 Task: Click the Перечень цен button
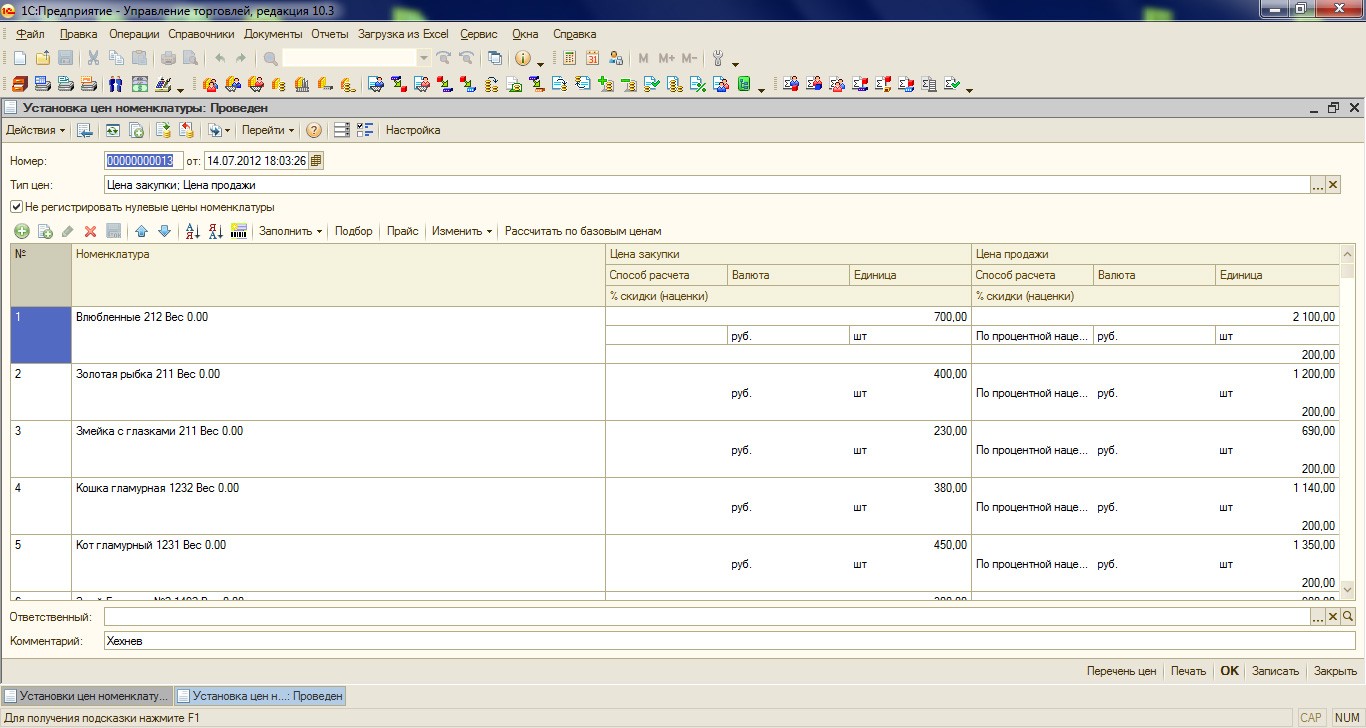click(1121, 671)
